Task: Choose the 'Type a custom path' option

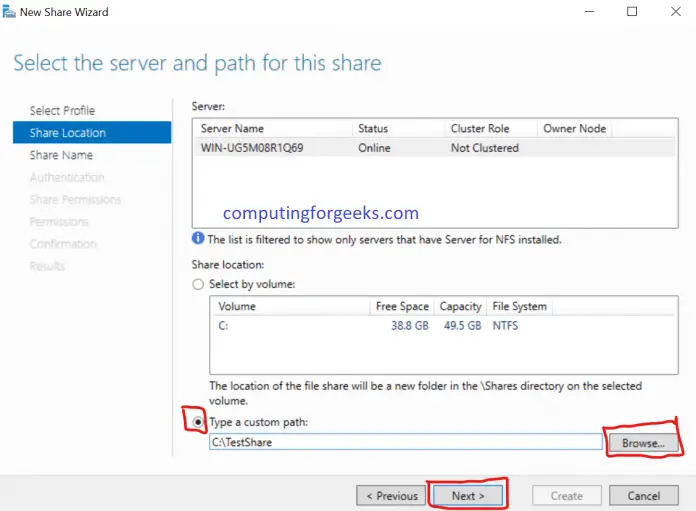Action: tap(198, 422)
